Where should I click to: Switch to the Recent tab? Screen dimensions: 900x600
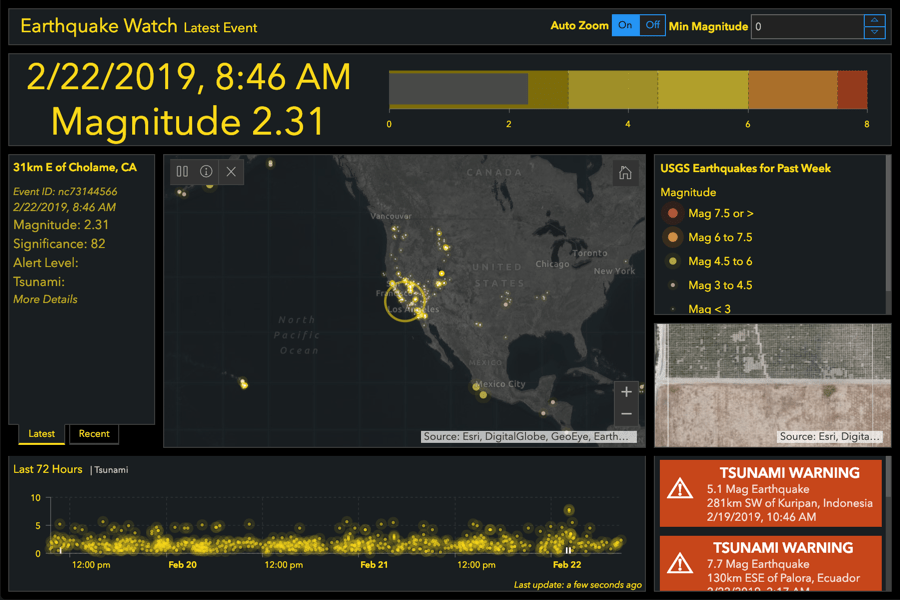(x=94, y=434)
